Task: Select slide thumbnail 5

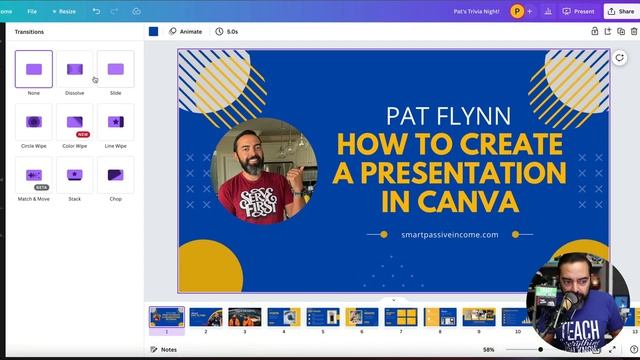Action: pyautogui.click(x=323, y=317)
